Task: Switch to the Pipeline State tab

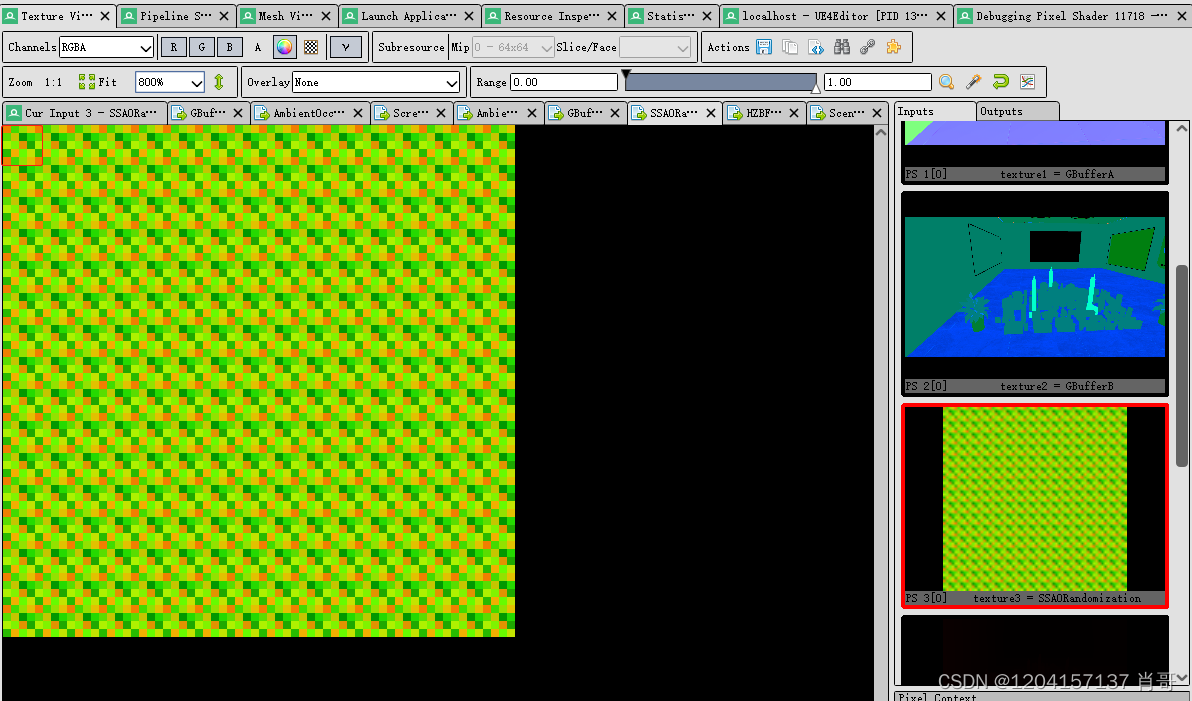Action: pos(176,16)
